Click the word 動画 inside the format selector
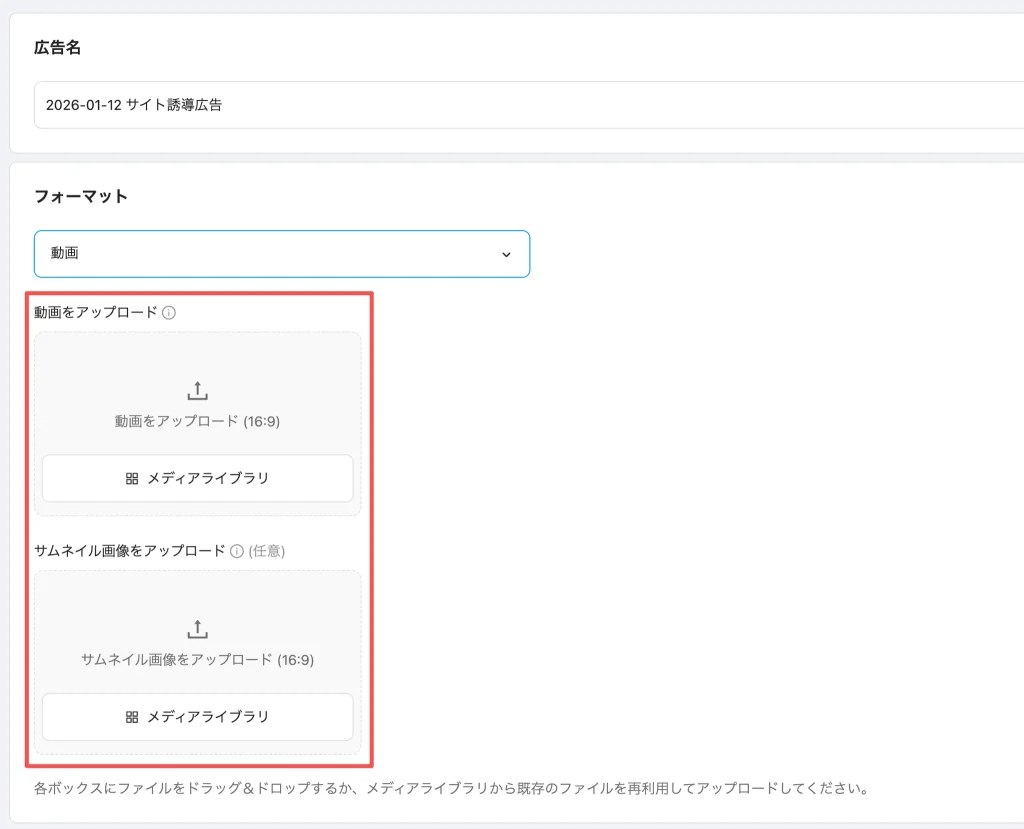 click(64, 254)
